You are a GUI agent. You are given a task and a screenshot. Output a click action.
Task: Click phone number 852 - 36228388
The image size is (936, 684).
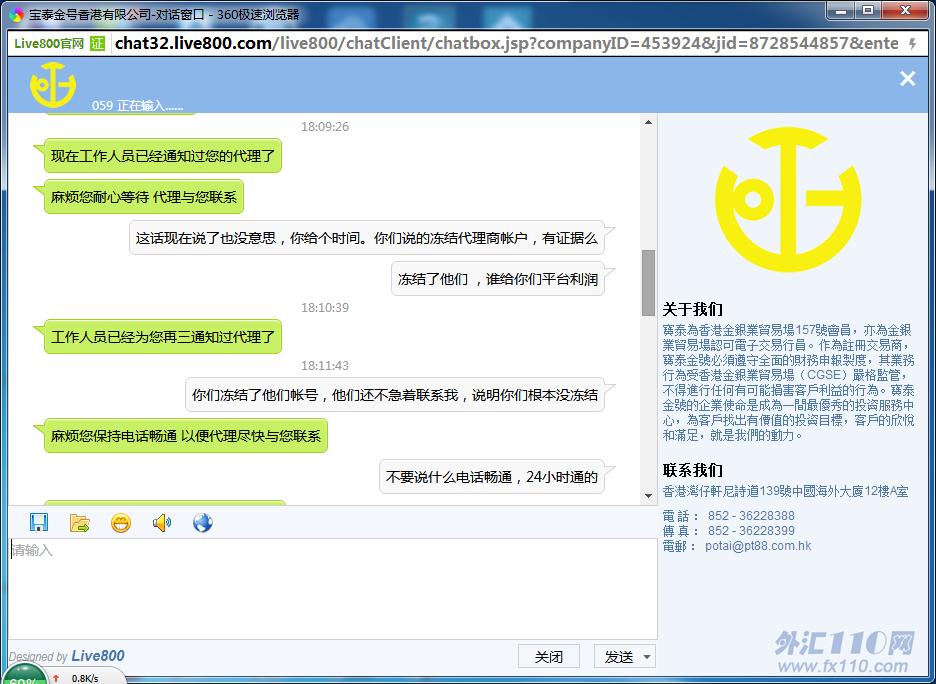(751, 516)
